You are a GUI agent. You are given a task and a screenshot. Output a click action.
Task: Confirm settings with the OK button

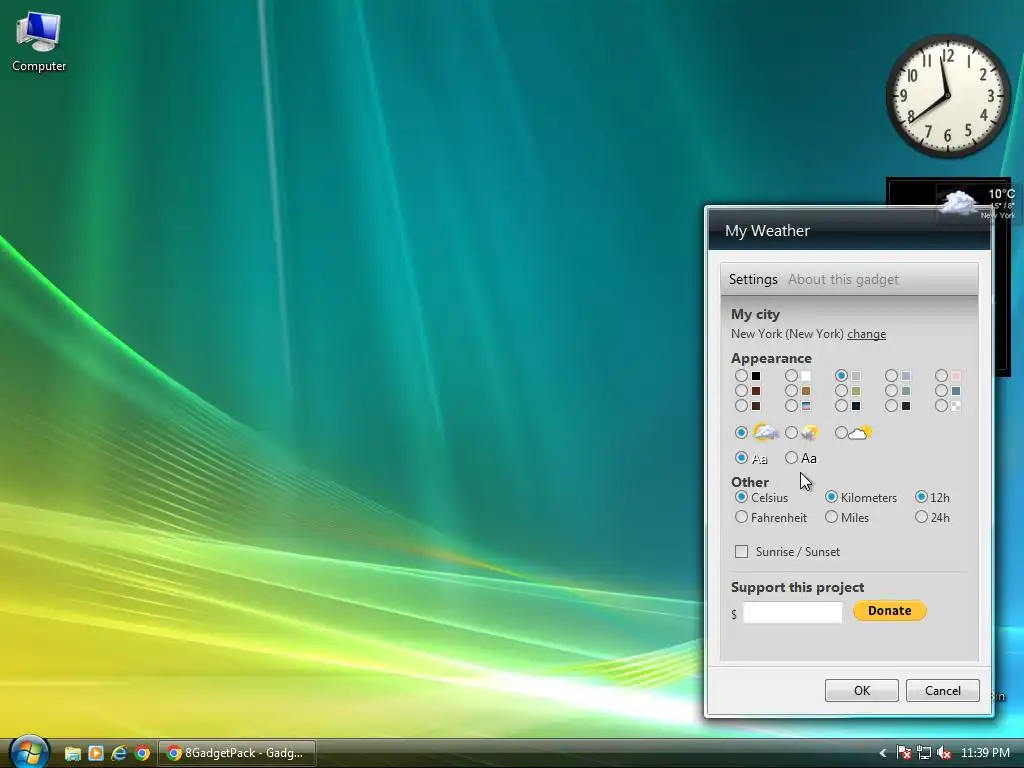861,690
